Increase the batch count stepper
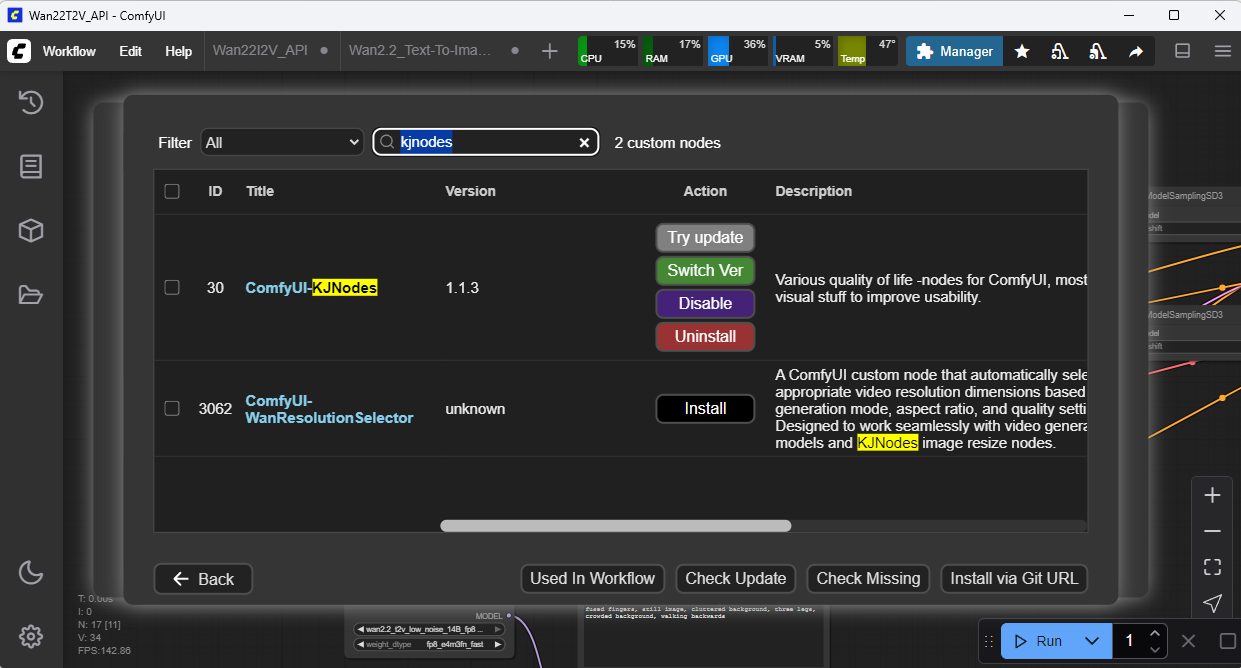The width and height of the screenshot is (1241, 668). point(1155,634)
